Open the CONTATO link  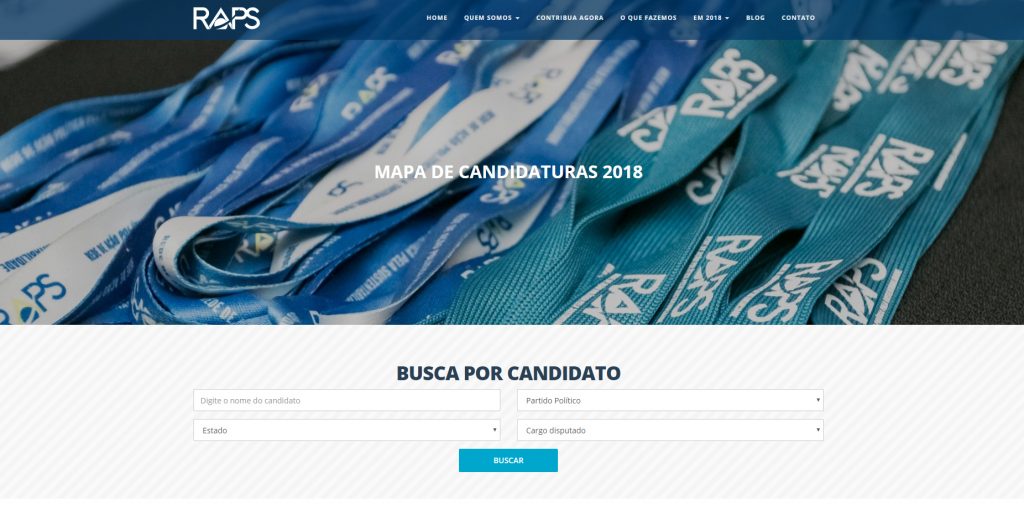(798, 18)
